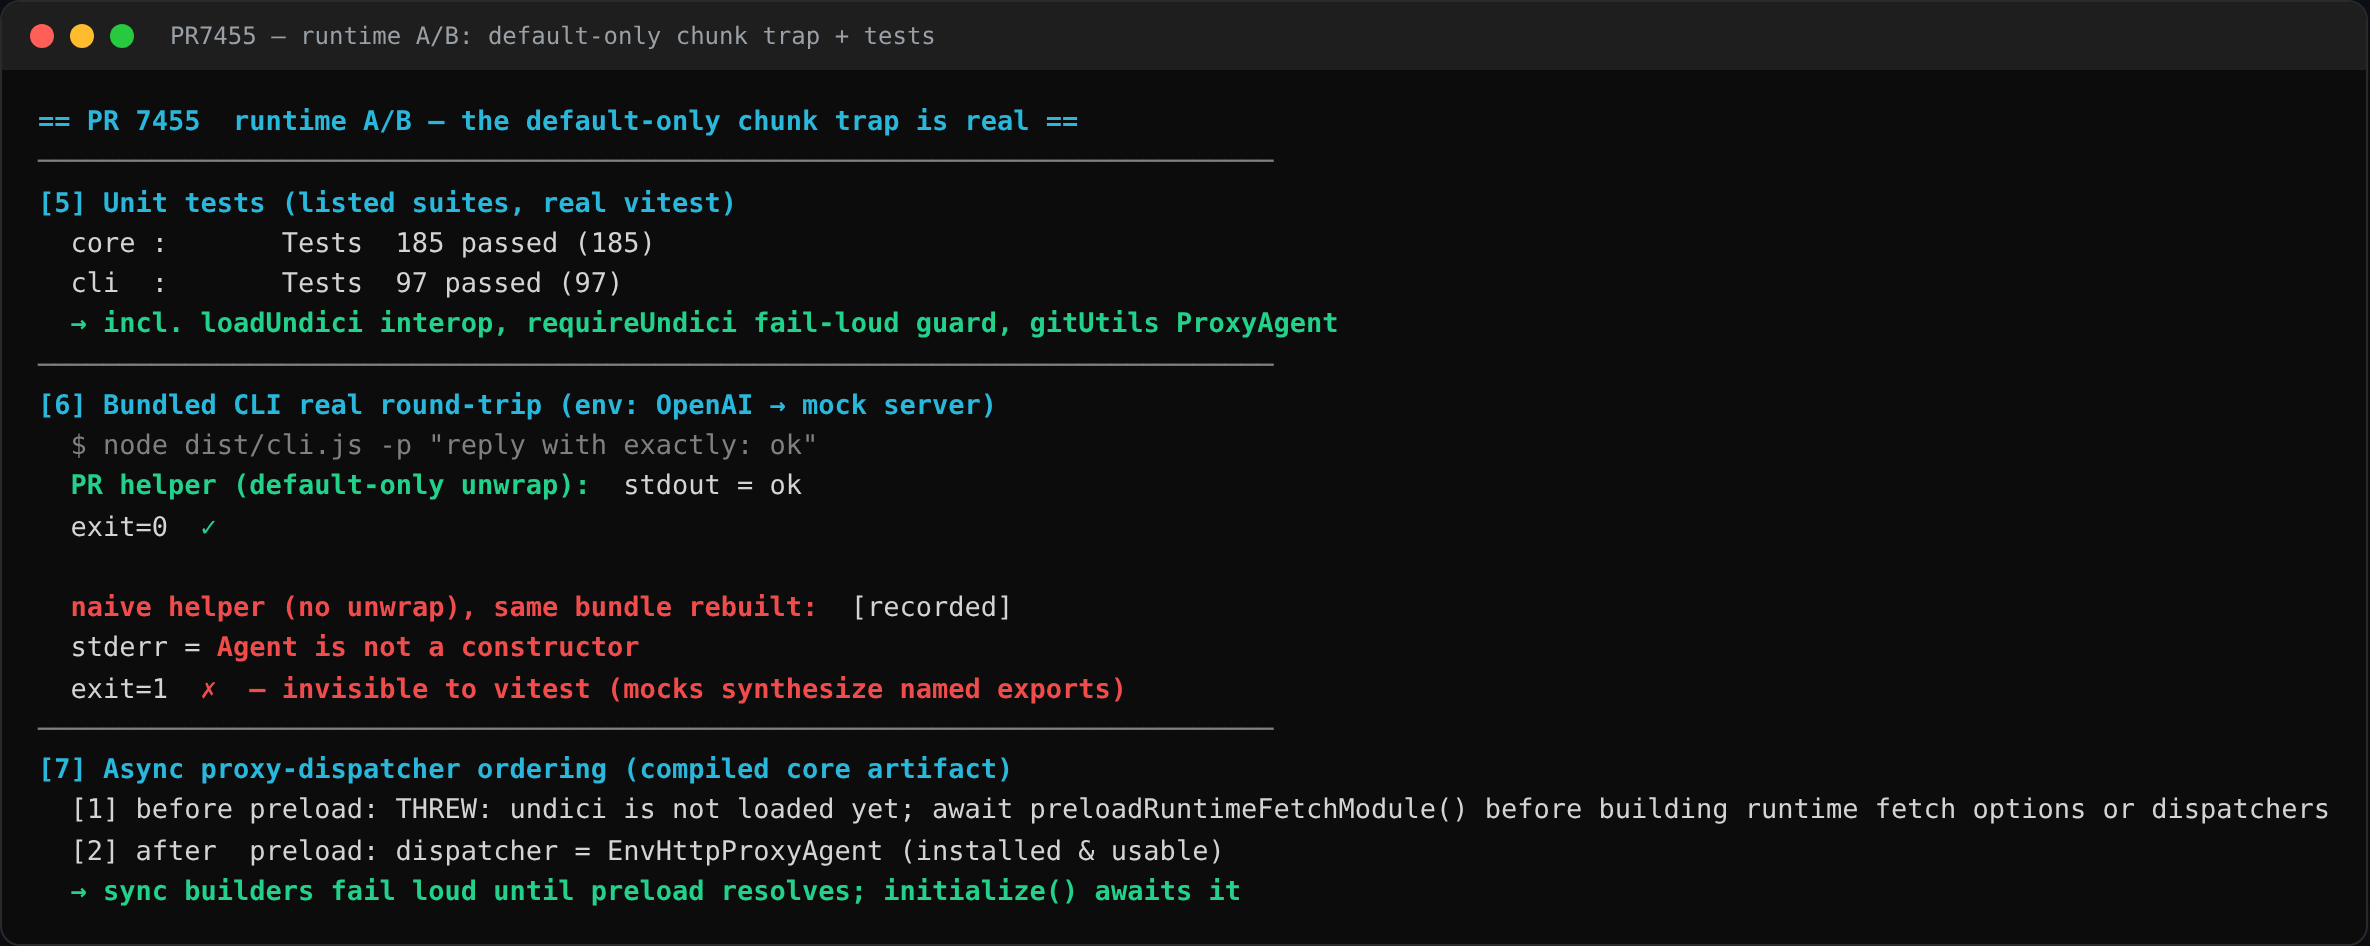Select the '[6] Bundled CLI real round-trip' heading

point(517,405)
